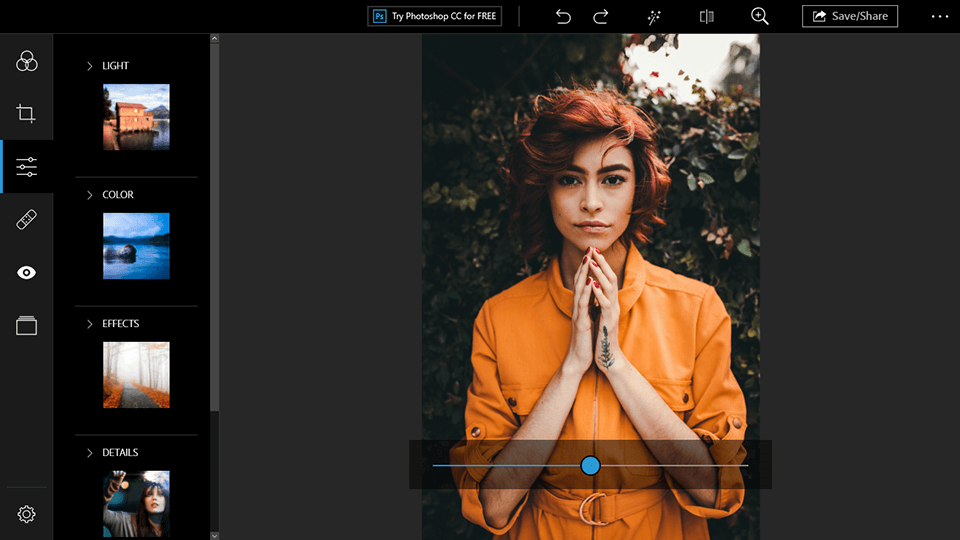Viewport: 960px width, 540px height.
Task: Select the Spot Heal bandage tool
Action: click(27, 220)
